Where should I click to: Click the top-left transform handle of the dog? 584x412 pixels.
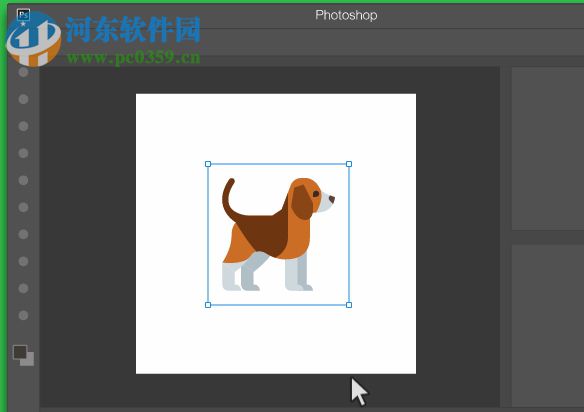(x=208, y=164)
